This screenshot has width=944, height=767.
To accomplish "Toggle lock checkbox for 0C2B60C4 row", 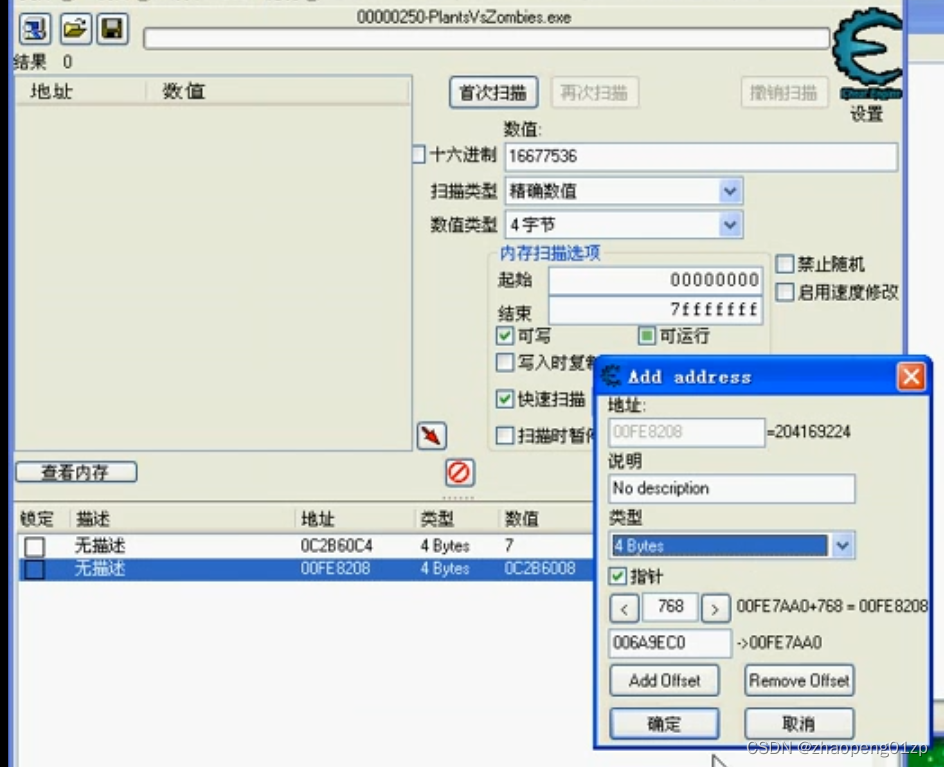I will click(x=34, y=547).
